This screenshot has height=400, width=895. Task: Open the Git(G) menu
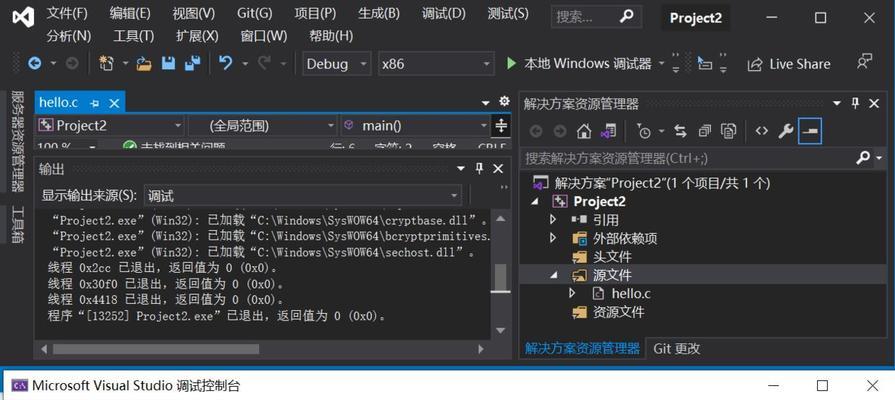255,13
